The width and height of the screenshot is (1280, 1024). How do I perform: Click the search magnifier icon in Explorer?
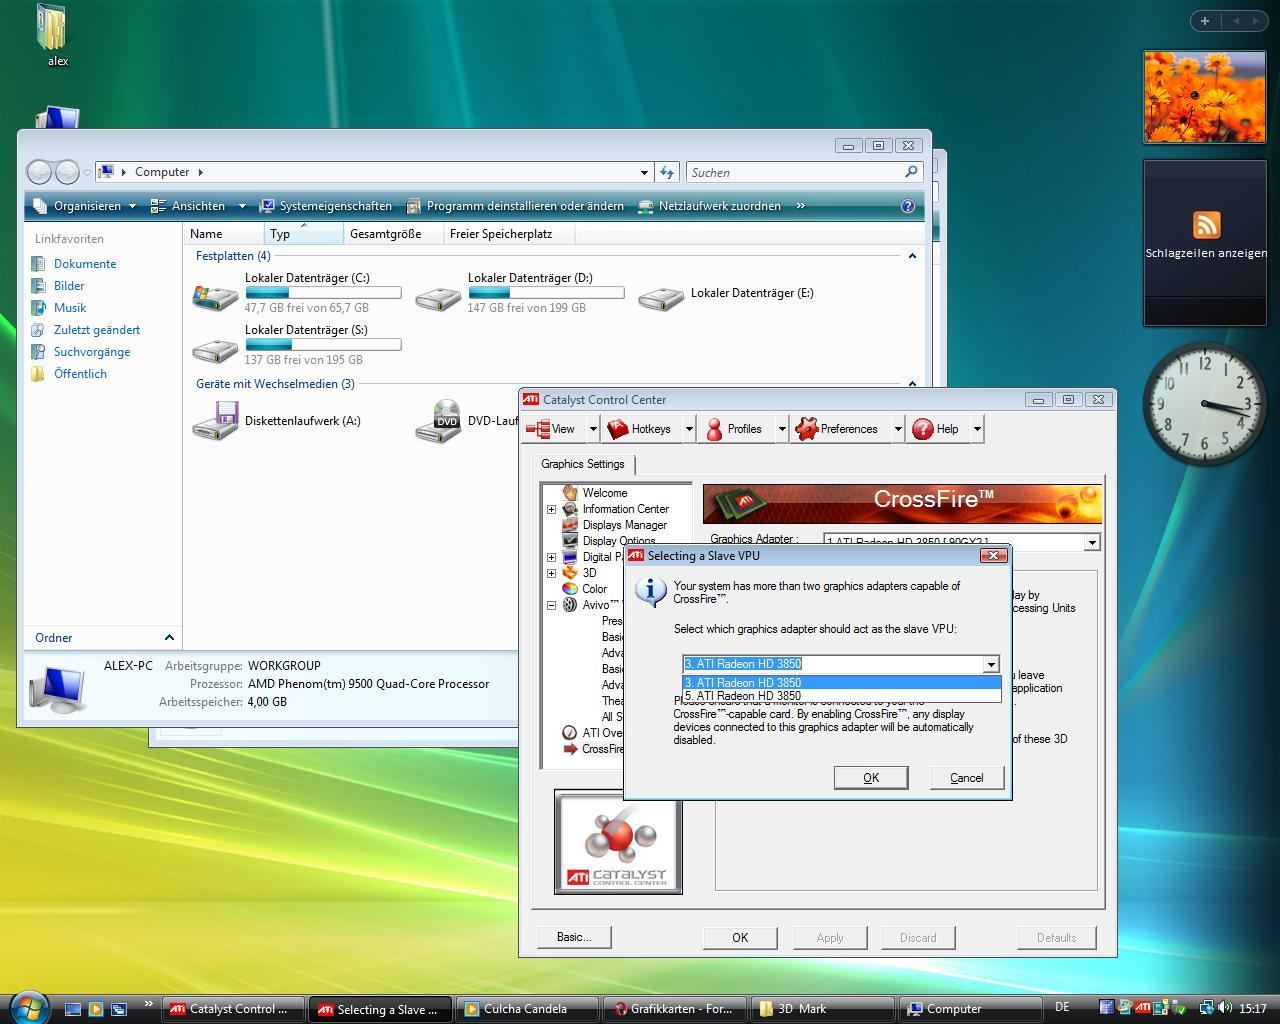pyautogui.click(x=911, y=172)
